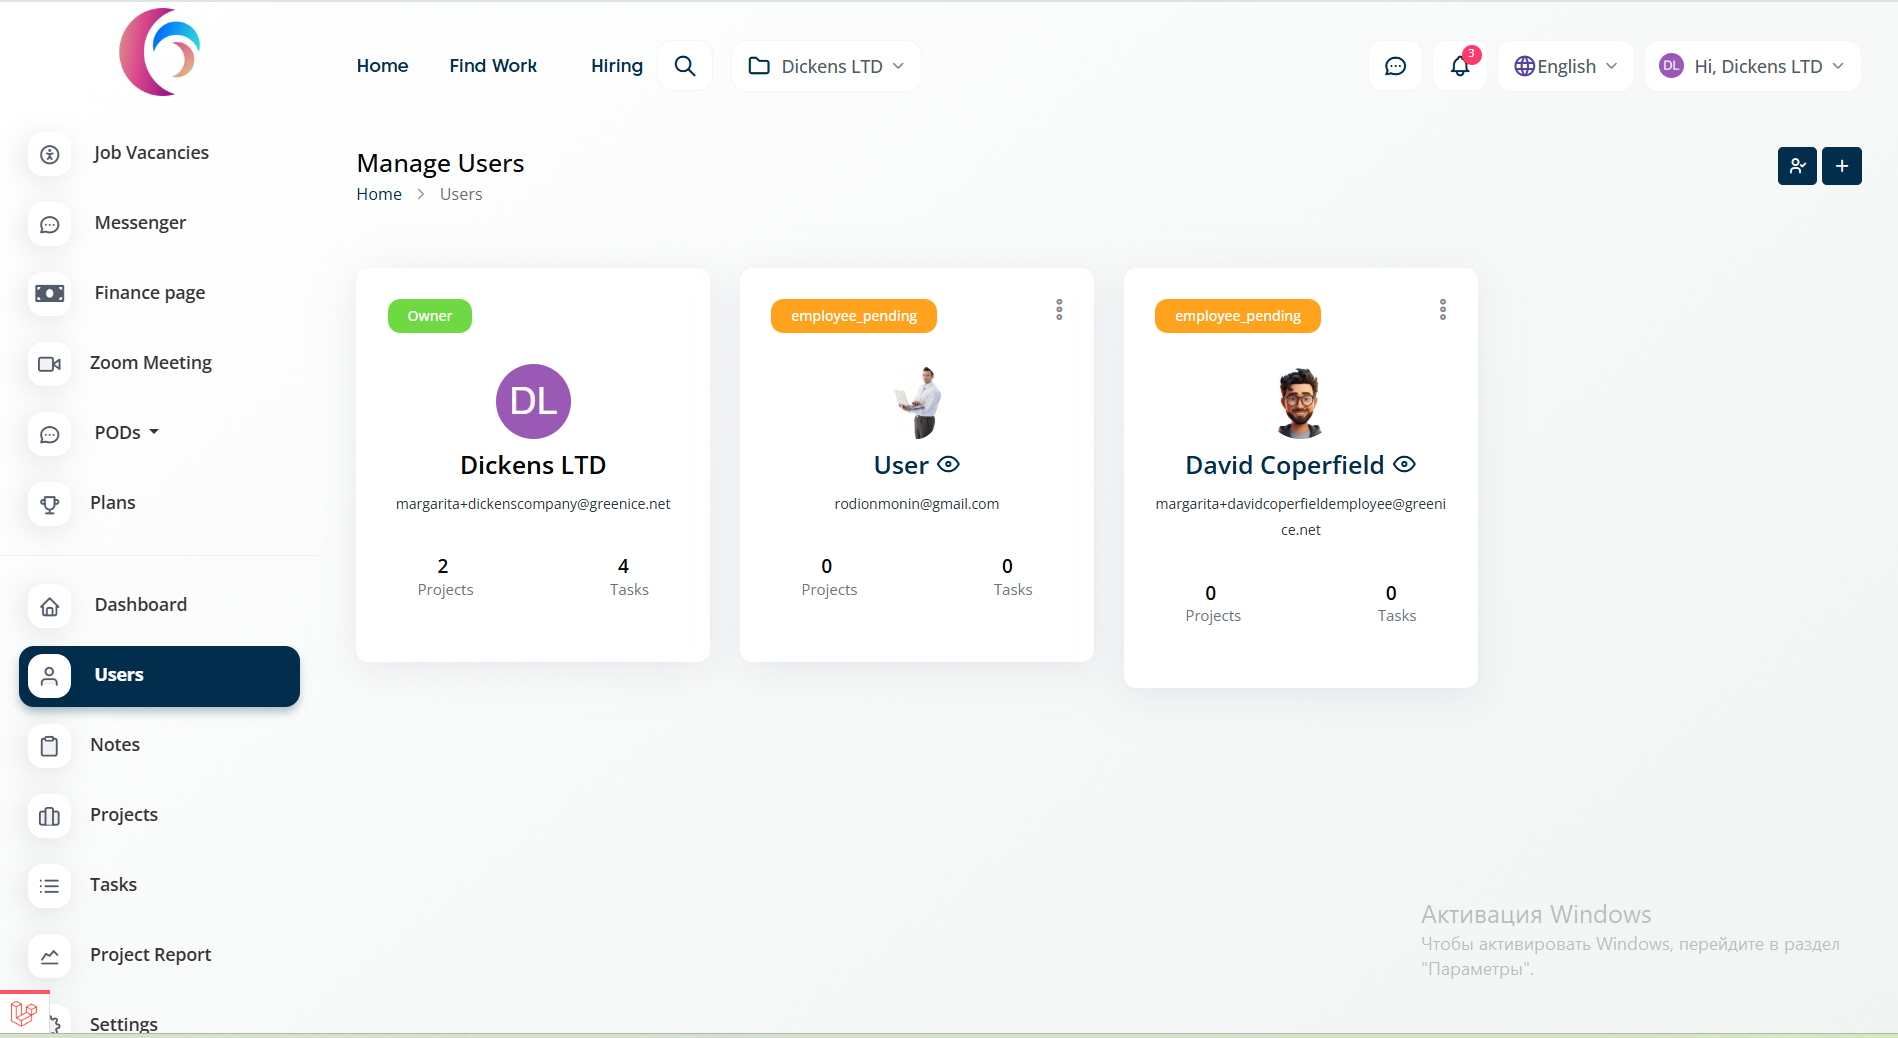The width and height of the screenshot is (1898, 1038).
Task: Click eye icon next to User name
Action: click(x=948, y=465)
